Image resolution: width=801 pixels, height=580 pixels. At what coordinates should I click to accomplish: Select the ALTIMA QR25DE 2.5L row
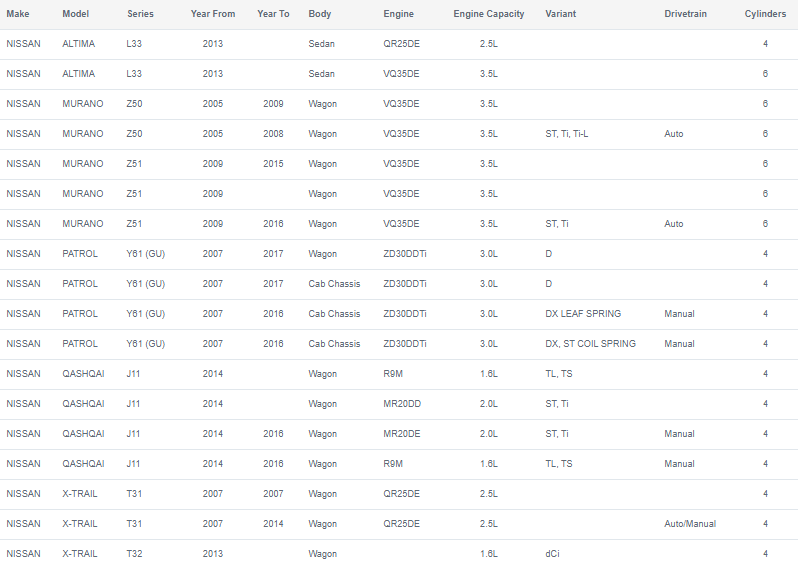point(399,44)
